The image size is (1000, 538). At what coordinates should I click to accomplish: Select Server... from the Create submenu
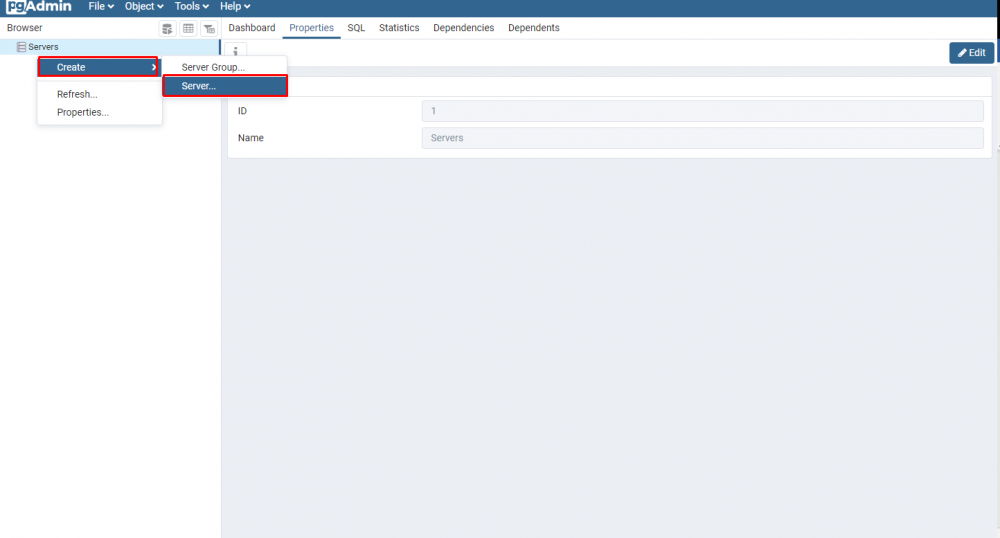point(225,86)
